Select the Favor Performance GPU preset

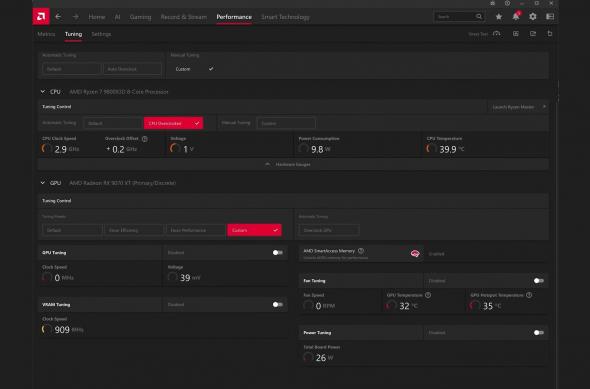point(196,230)
